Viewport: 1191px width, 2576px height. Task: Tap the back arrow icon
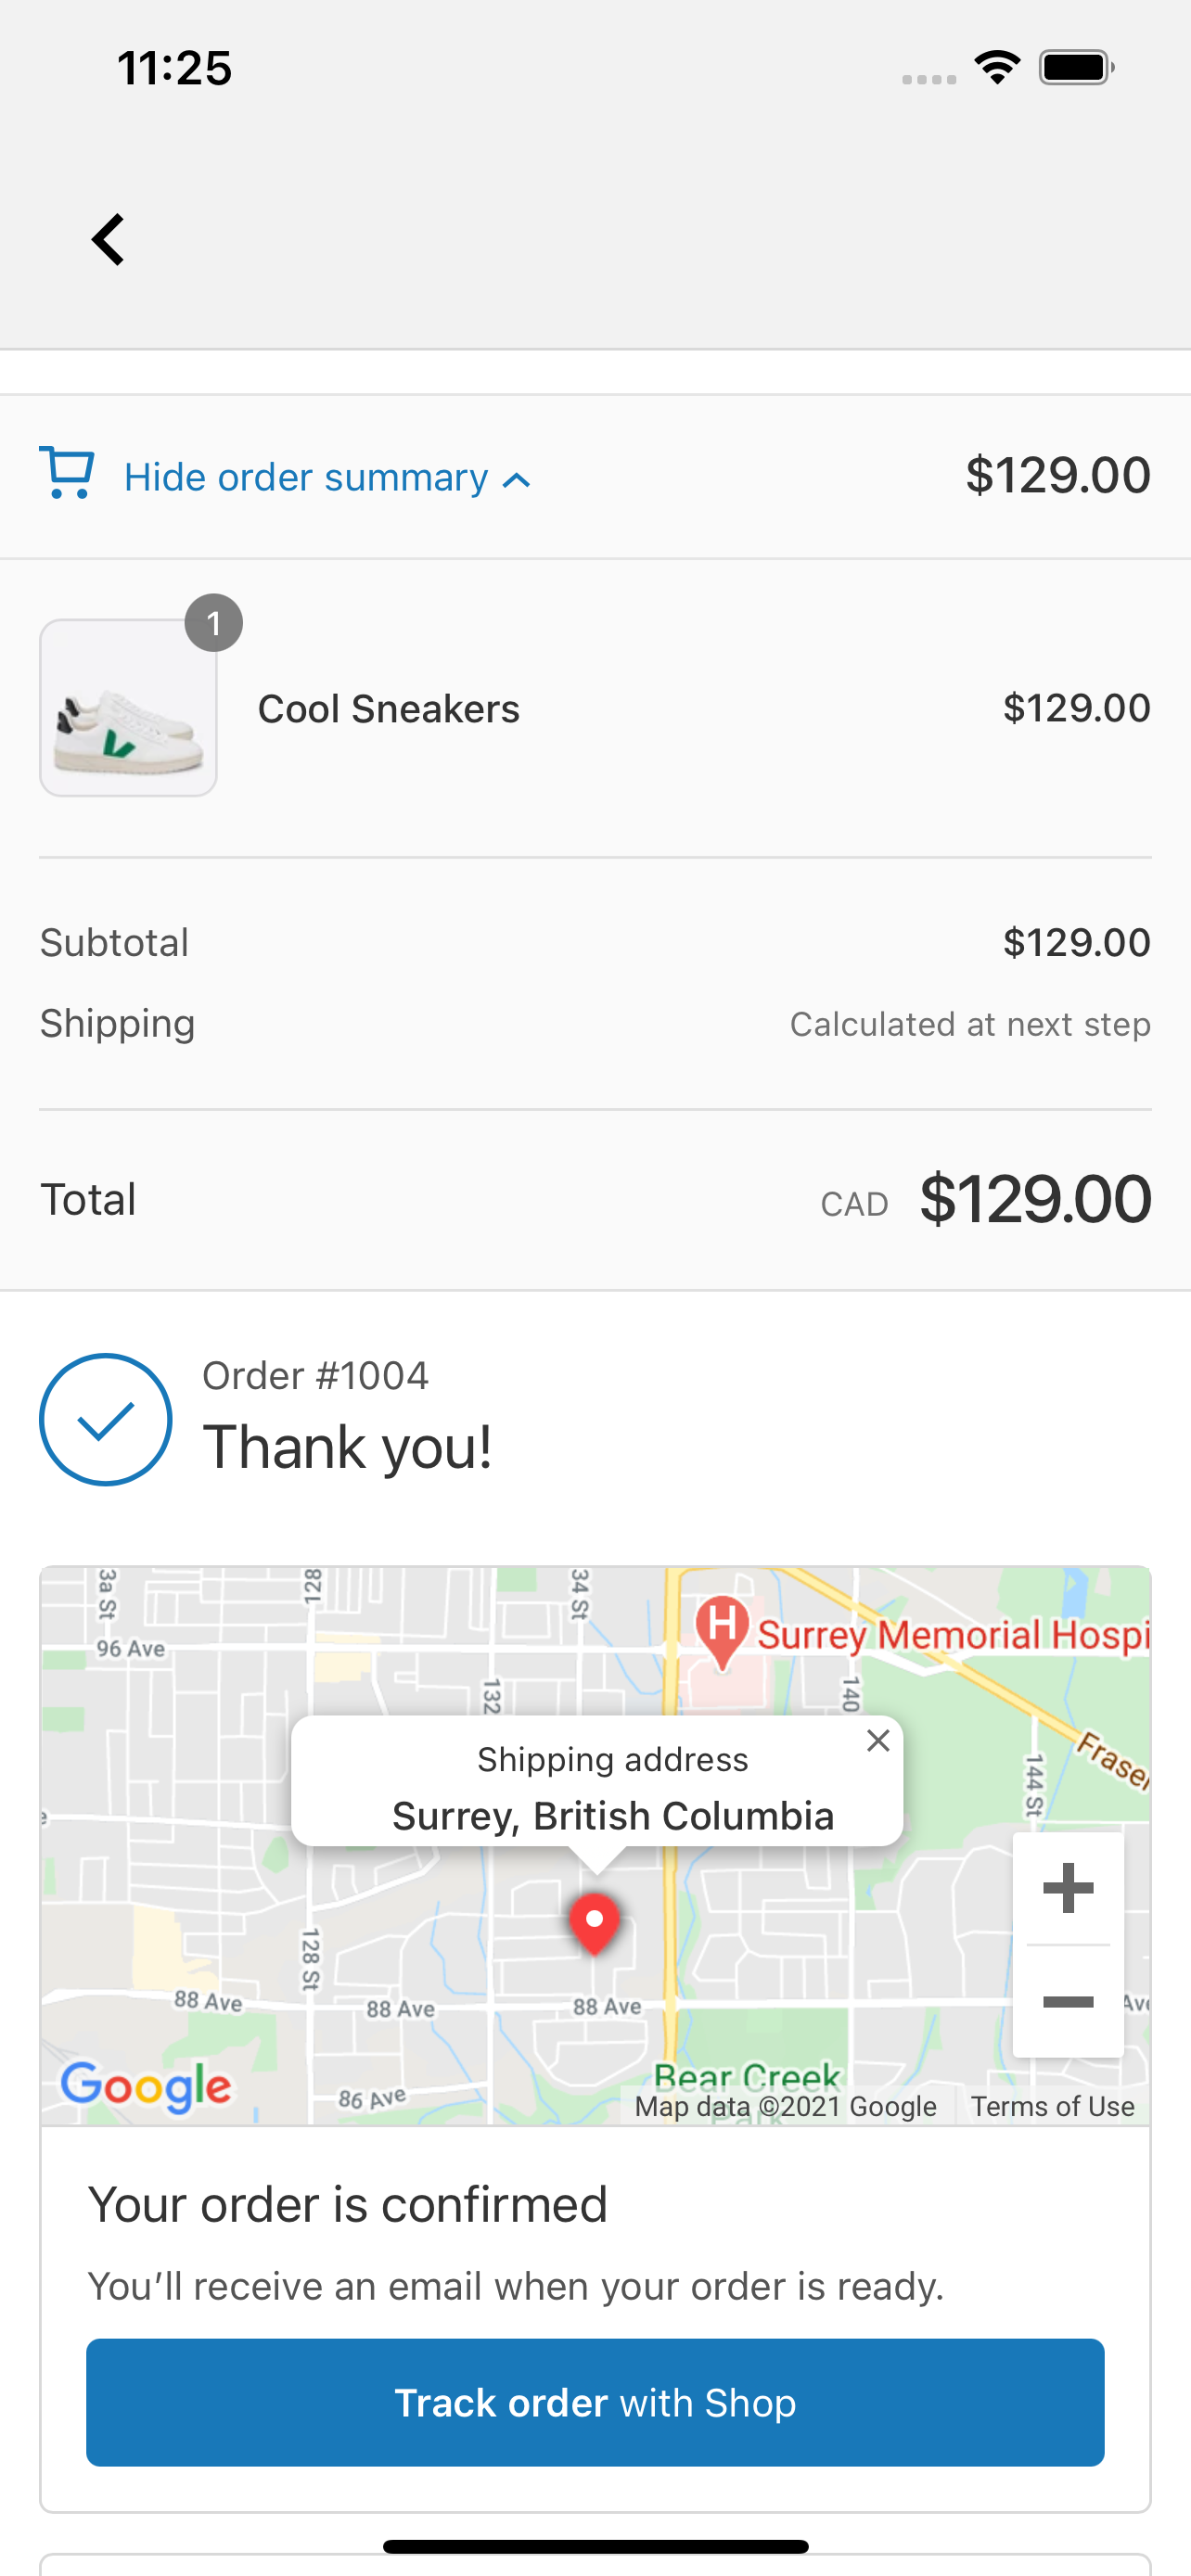point(108,240)
